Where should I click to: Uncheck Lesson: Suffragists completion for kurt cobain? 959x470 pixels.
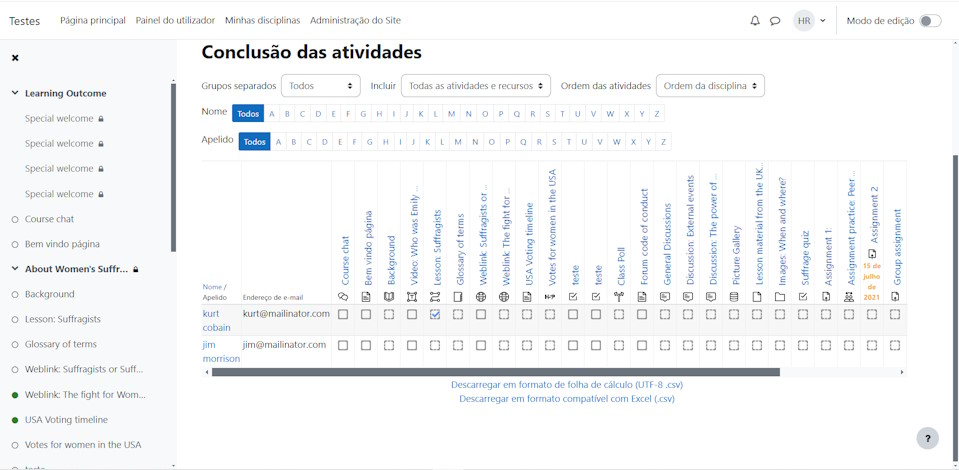435,314
